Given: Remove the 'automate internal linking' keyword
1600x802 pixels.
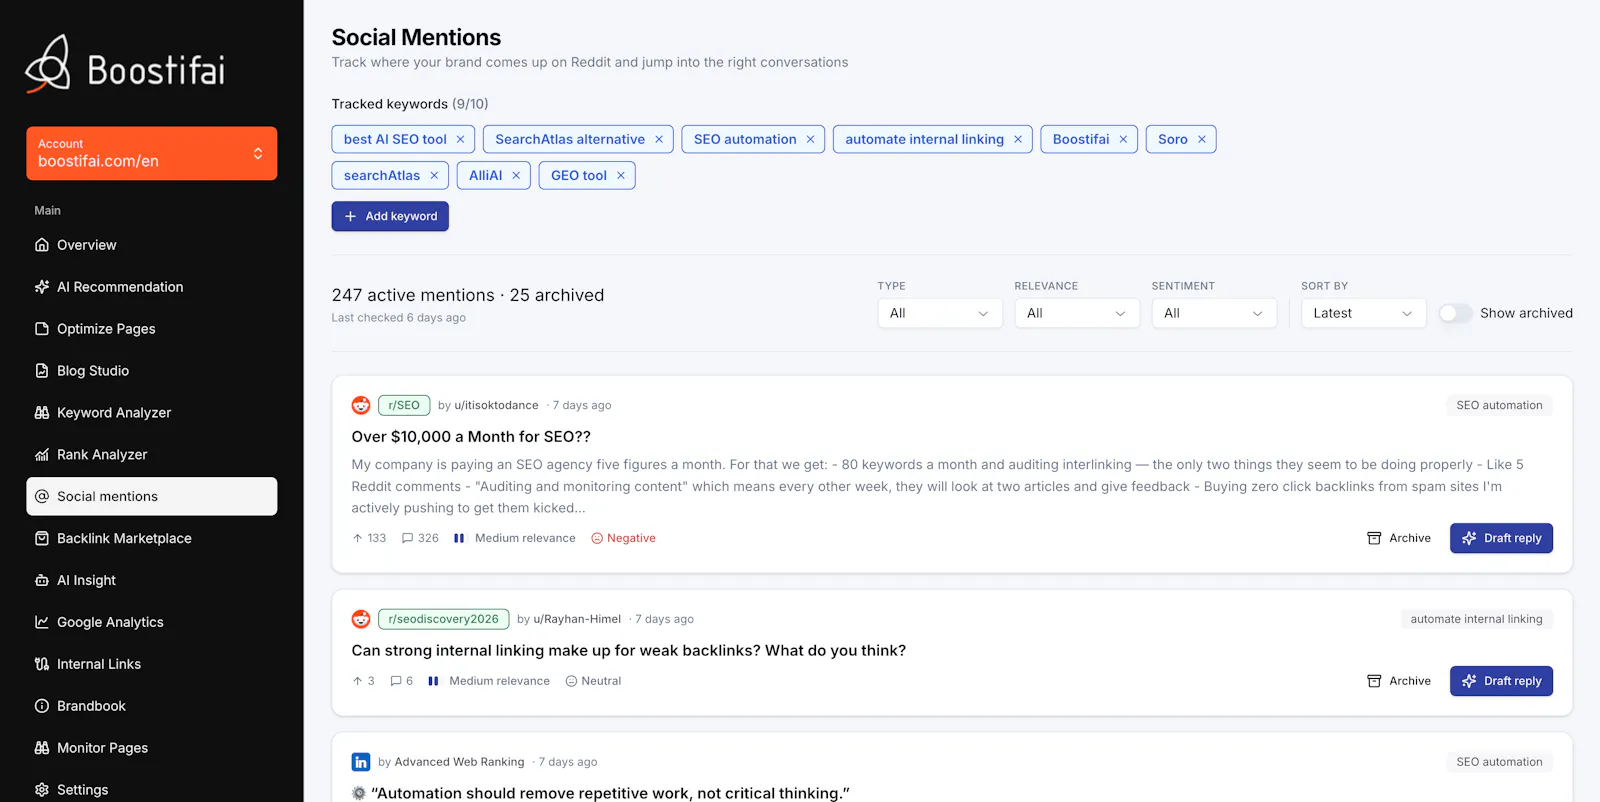Looking at the screenshot, I should pyautogui.click(x=1018, y=139).
